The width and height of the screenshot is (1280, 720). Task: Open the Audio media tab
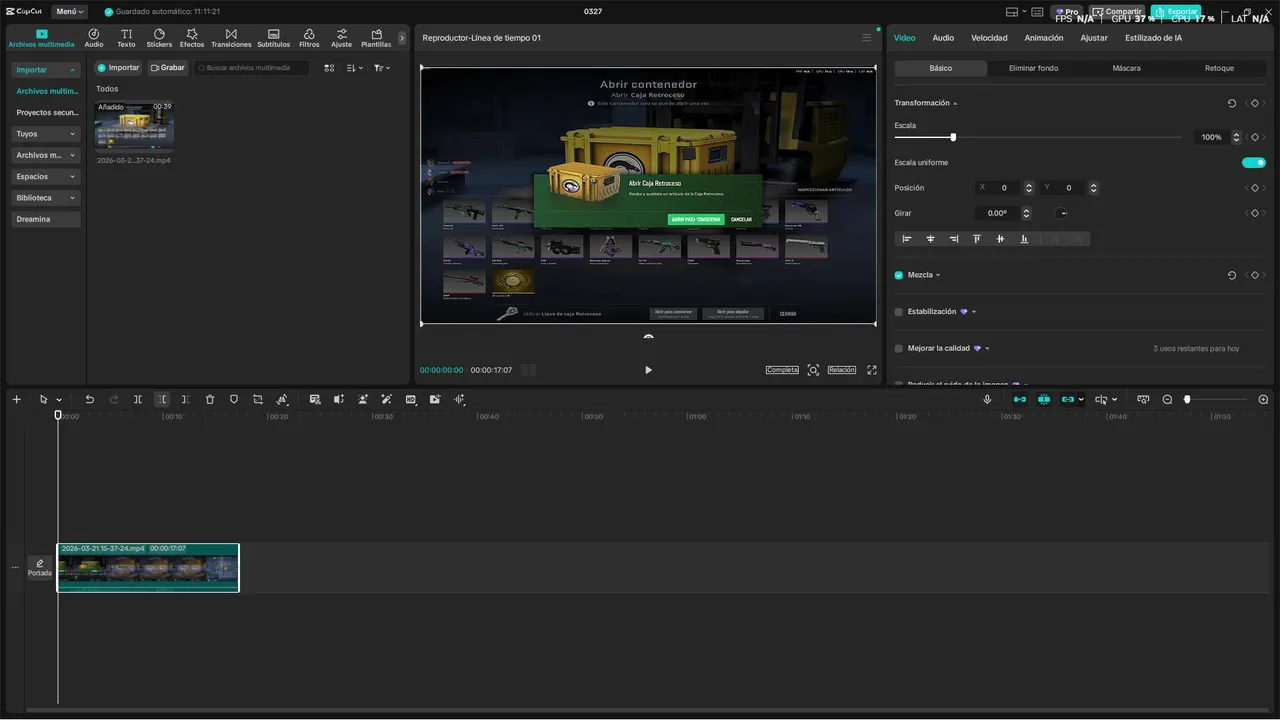pyautogui.click(x=94, y=38)
